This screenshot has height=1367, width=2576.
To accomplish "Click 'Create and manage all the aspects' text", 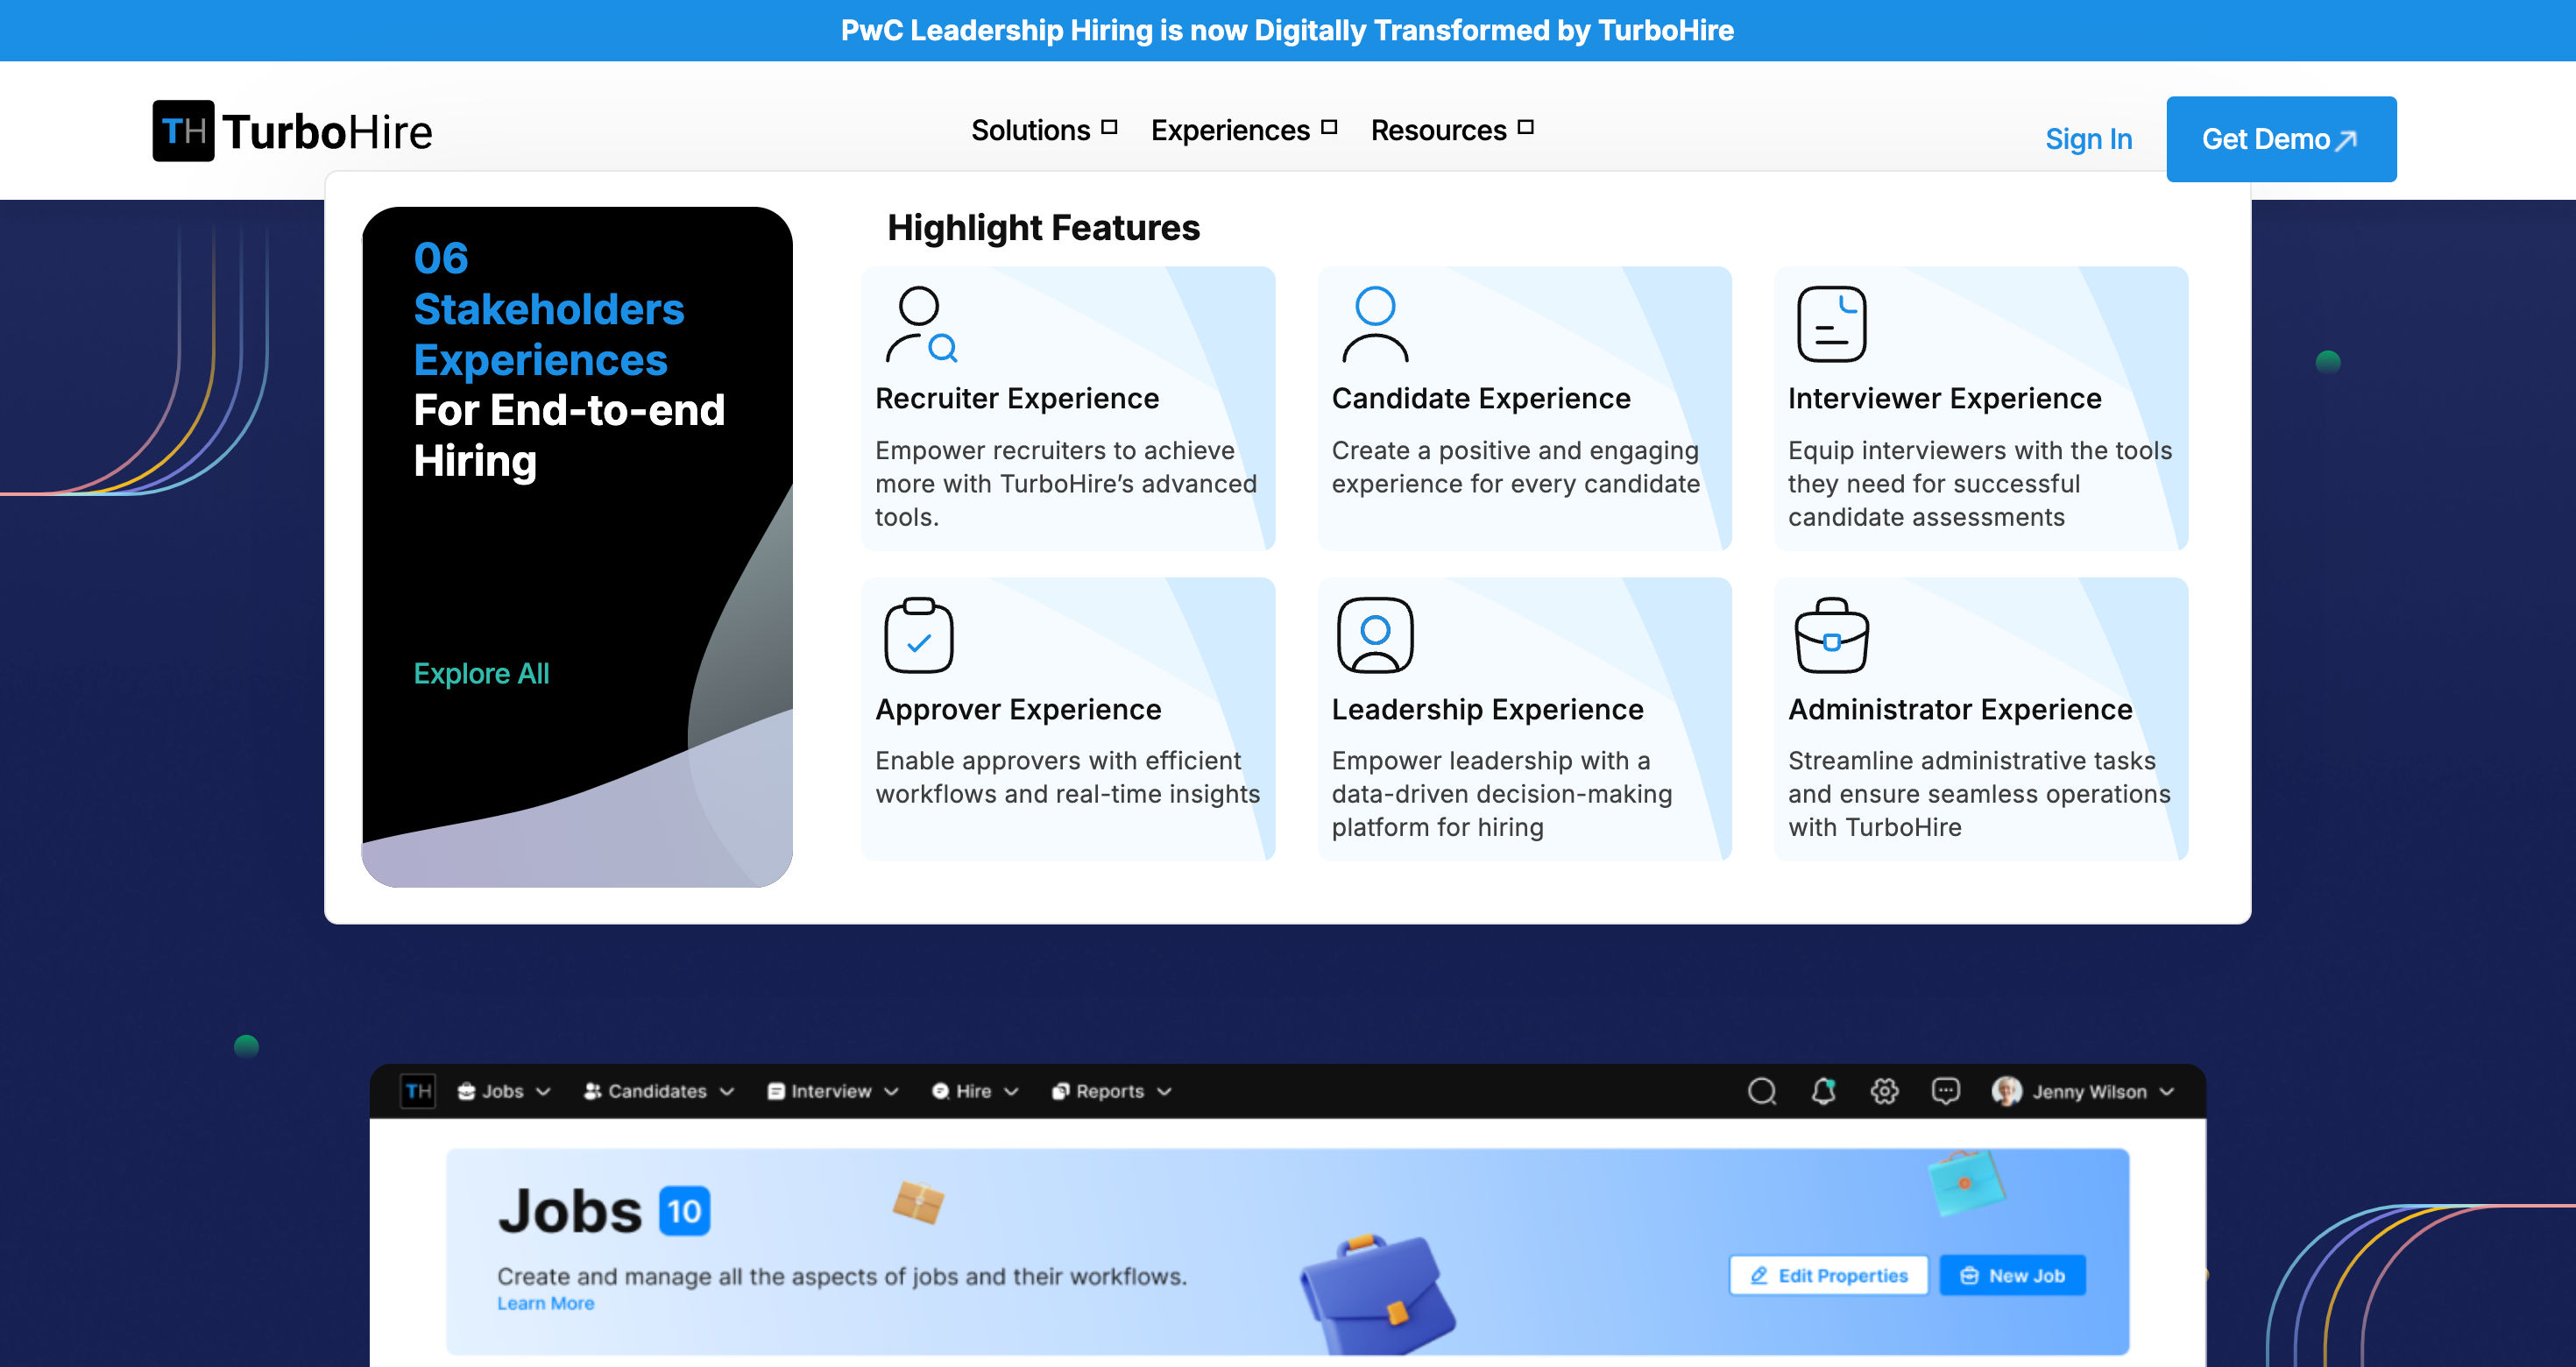I will [842, 1276].
